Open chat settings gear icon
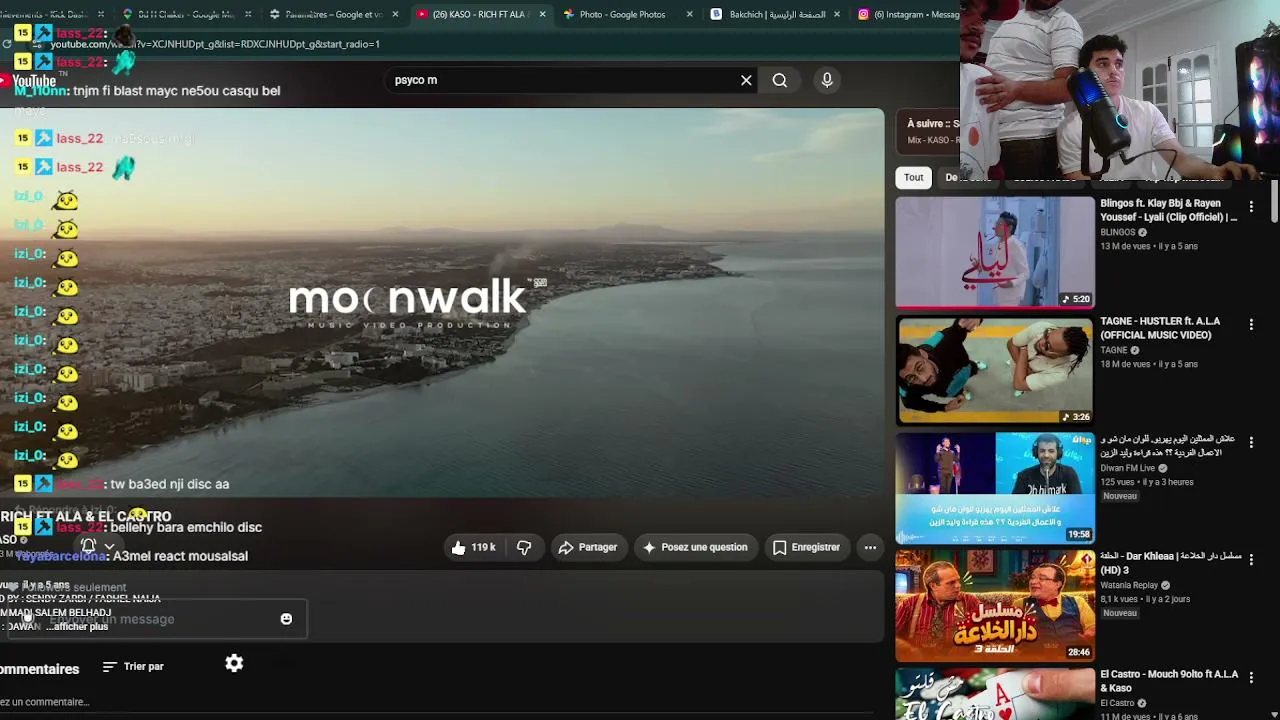 (234, 664)
